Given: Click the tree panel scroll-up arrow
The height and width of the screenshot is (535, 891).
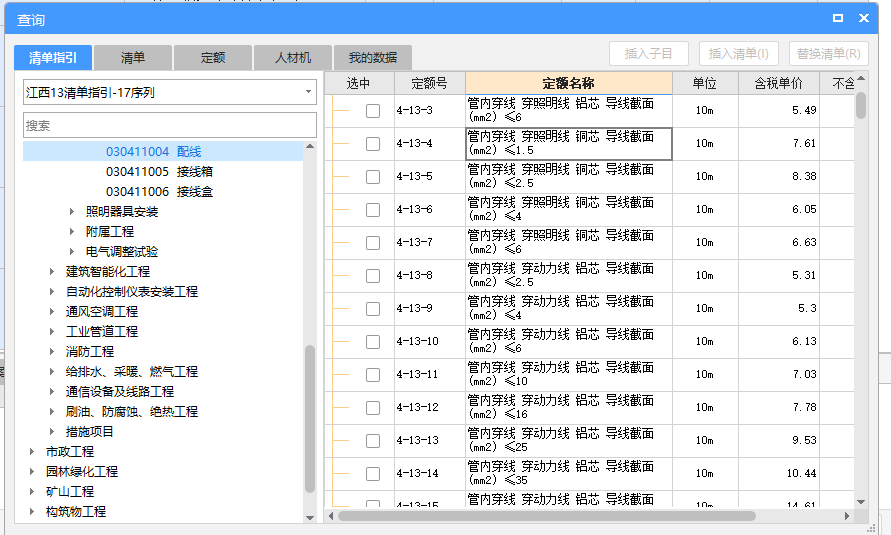Looking at the screenshot, I should click(310, 147).
